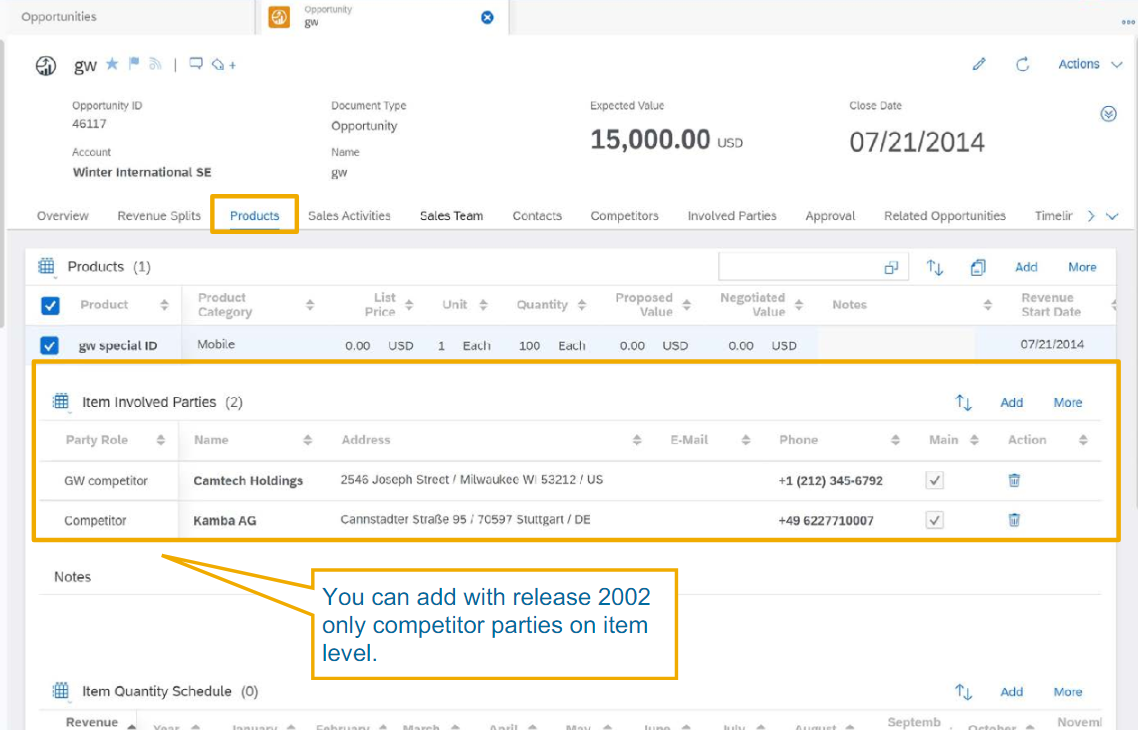Toggle the select-all products checkbox

[x=50, y=305]
